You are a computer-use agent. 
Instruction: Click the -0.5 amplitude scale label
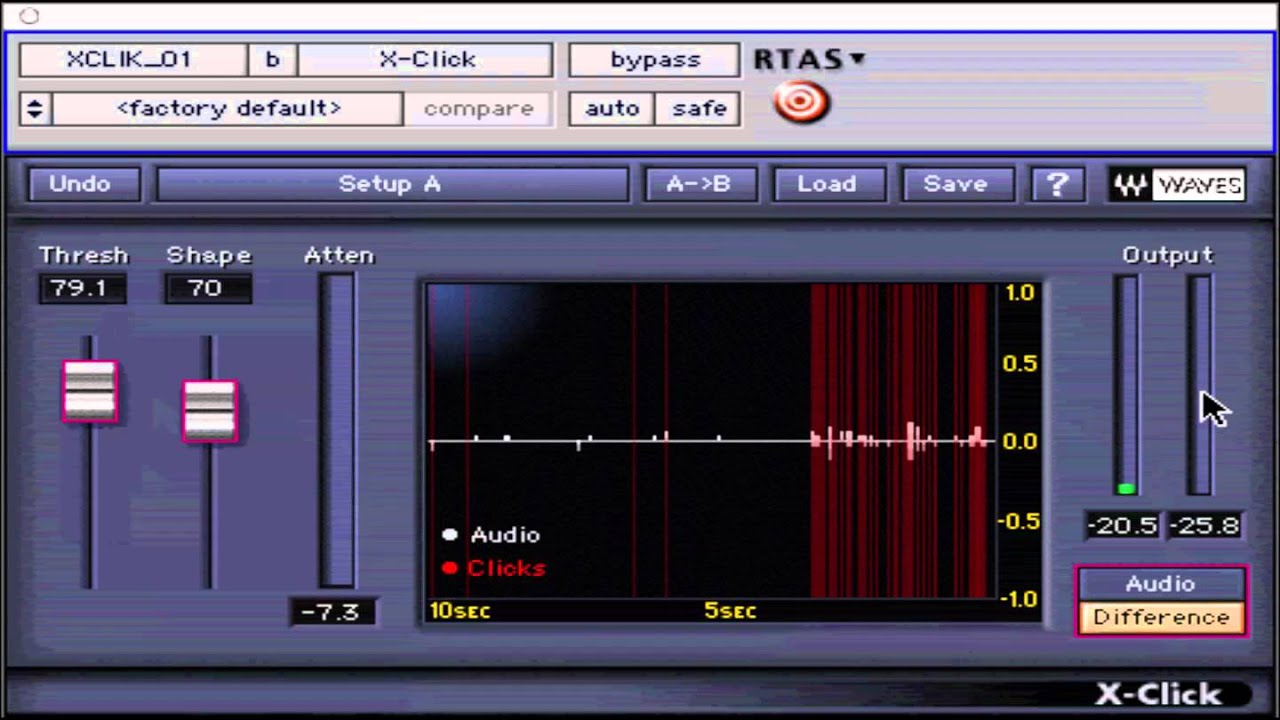pos(1017,521)
